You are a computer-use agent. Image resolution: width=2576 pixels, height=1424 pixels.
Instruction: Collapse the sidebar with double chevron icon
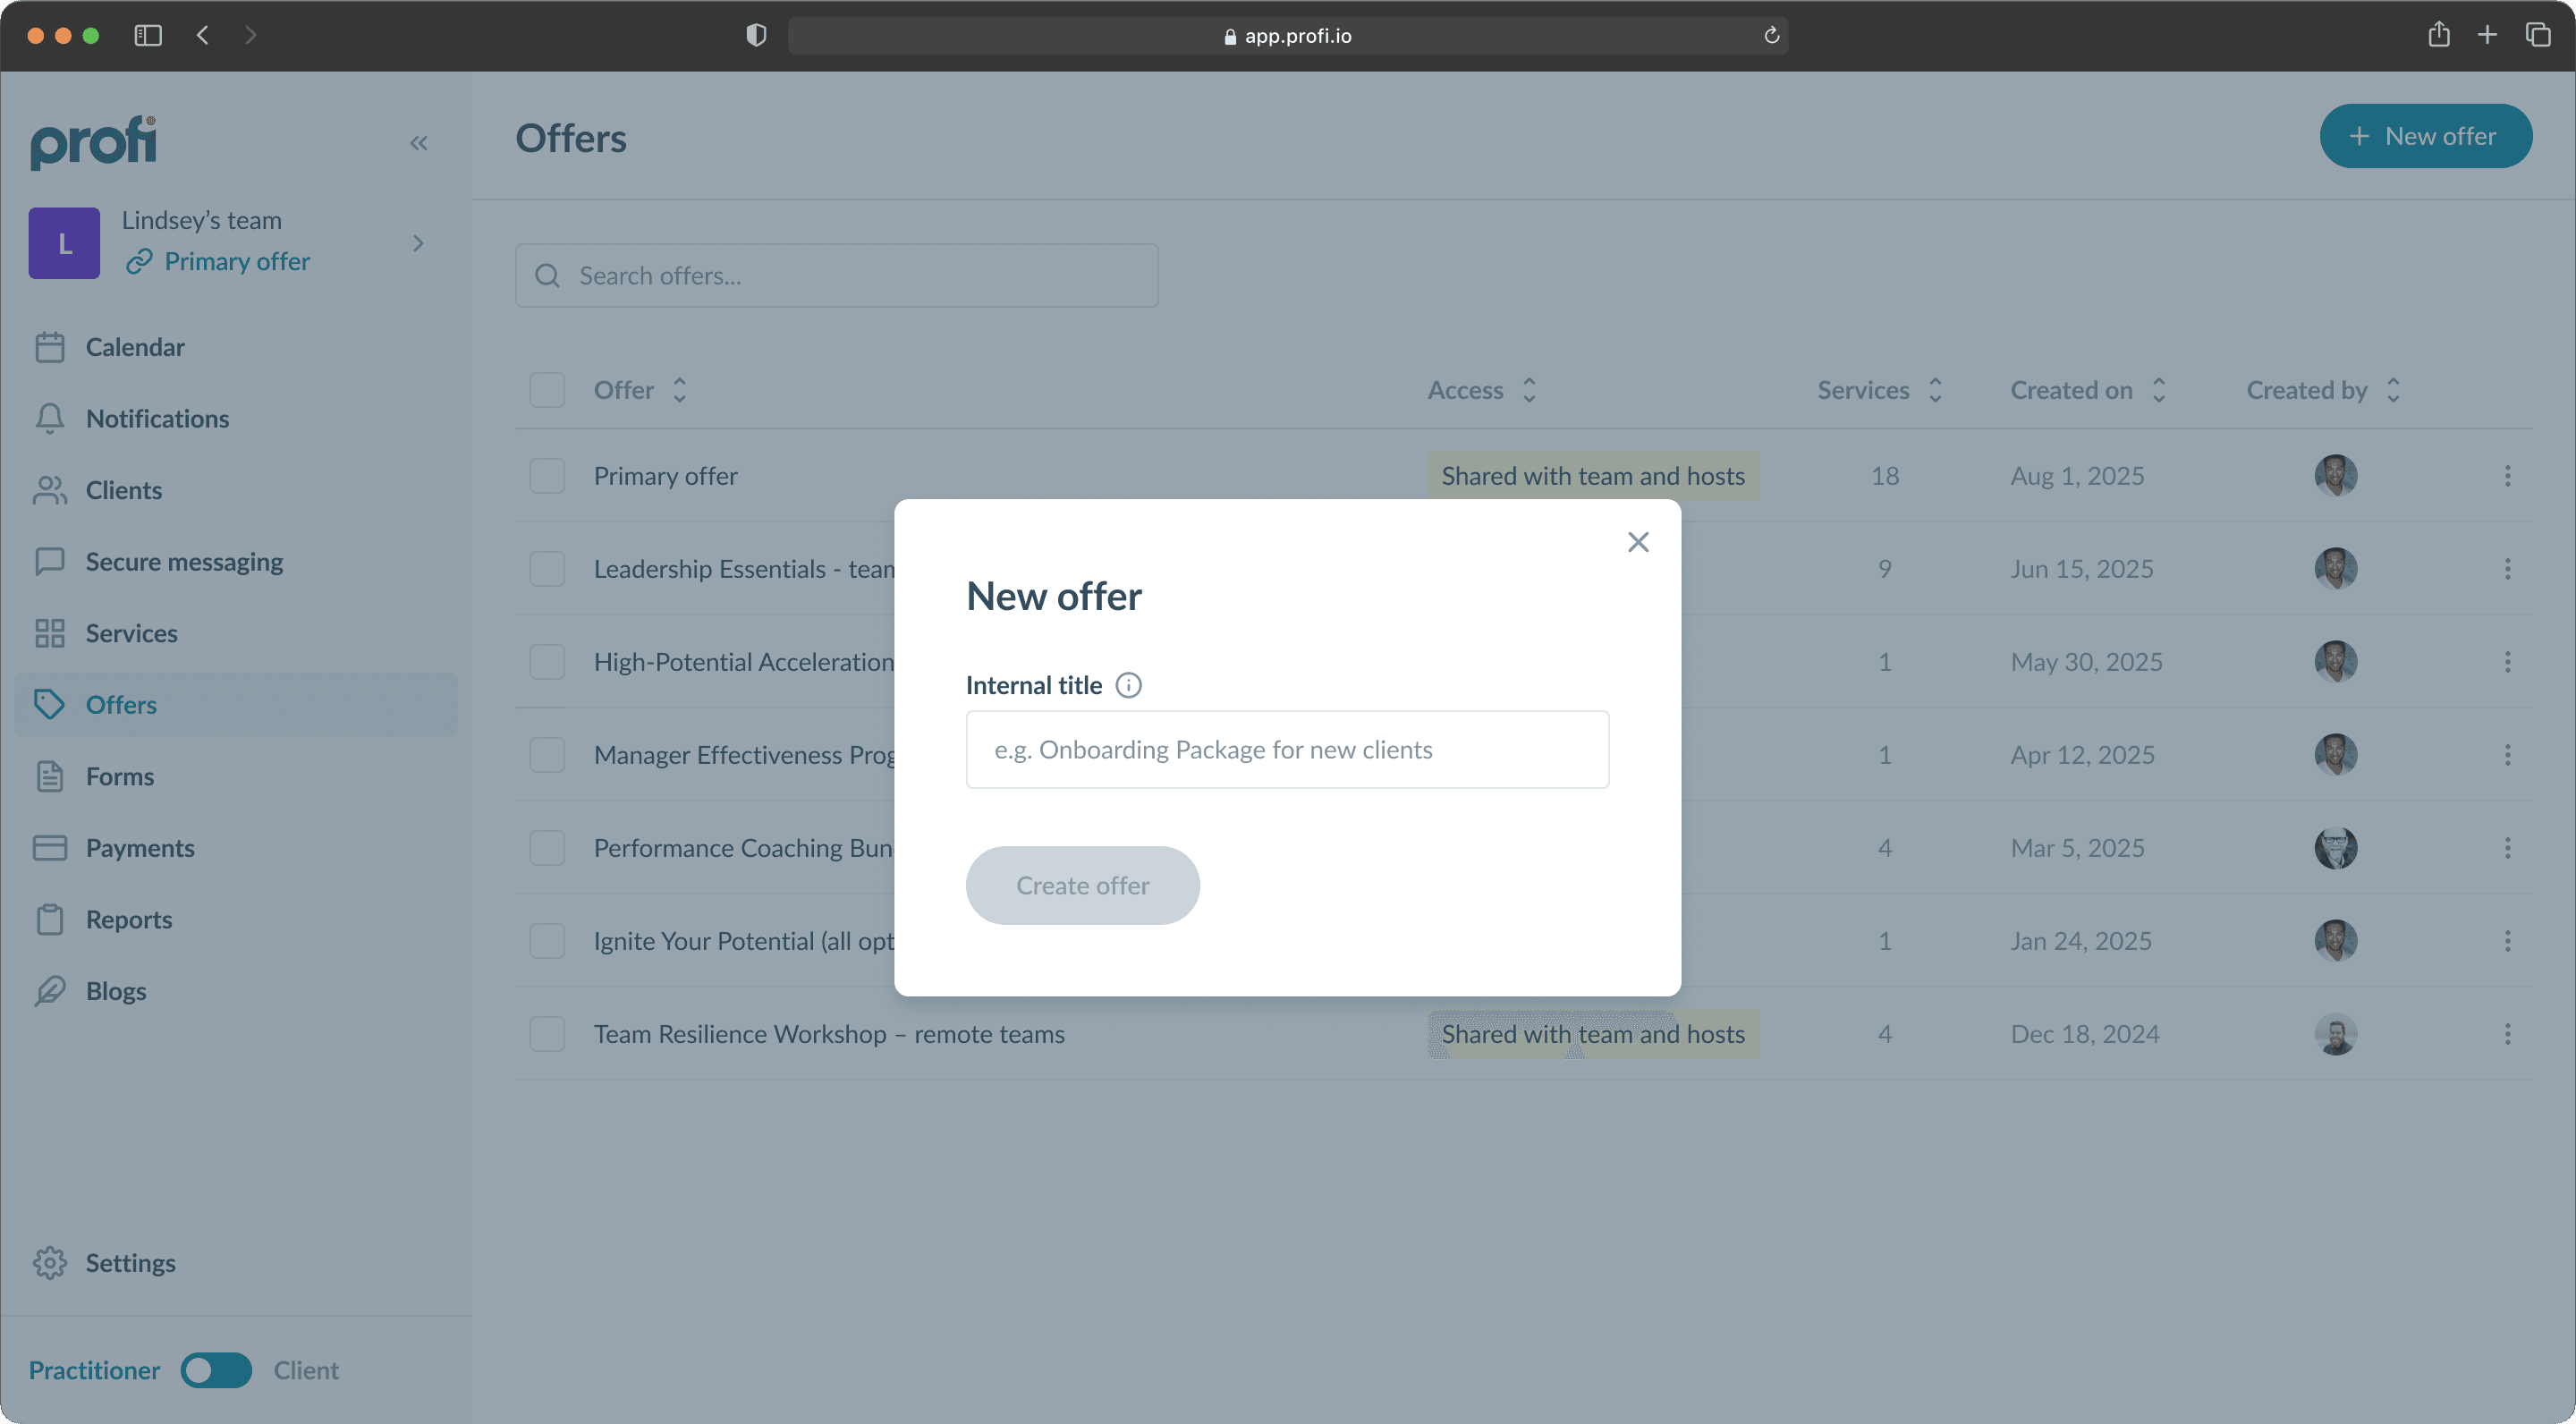(x=418, y=143)
